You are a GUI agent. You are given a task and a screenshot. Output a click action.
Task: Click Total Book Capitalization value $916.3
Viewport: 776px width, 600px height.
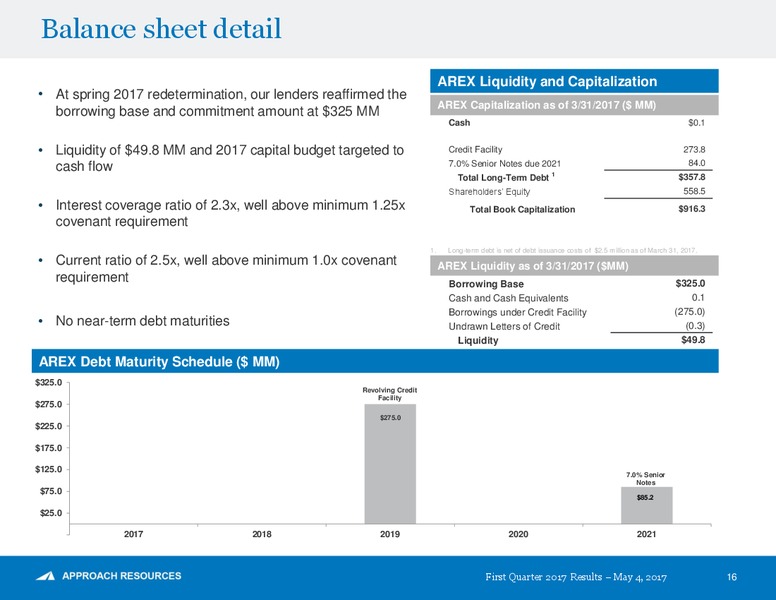coord(692,209)
